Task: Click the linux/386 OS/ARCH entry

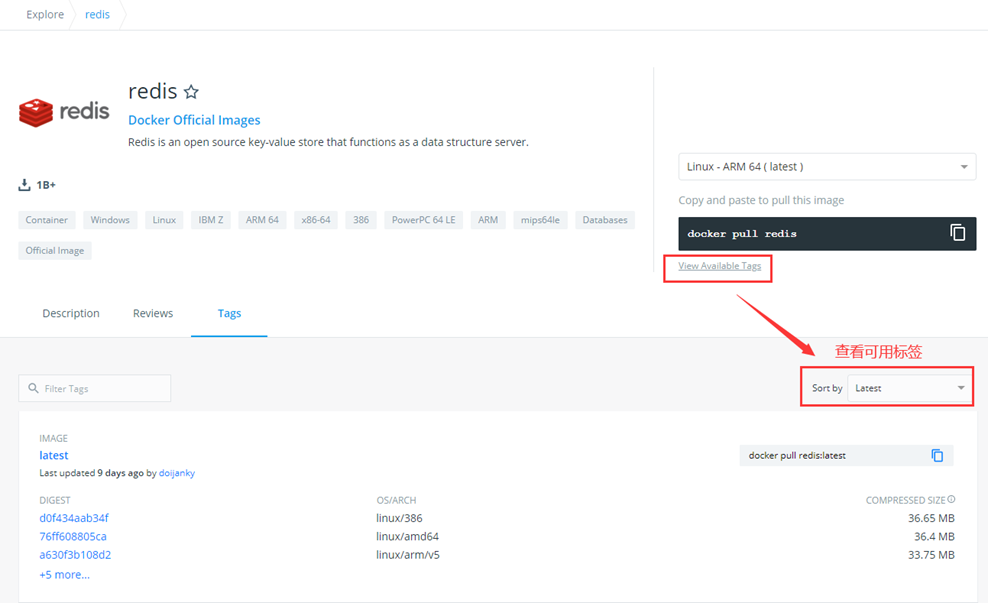Action: click(x=399, y=518)
